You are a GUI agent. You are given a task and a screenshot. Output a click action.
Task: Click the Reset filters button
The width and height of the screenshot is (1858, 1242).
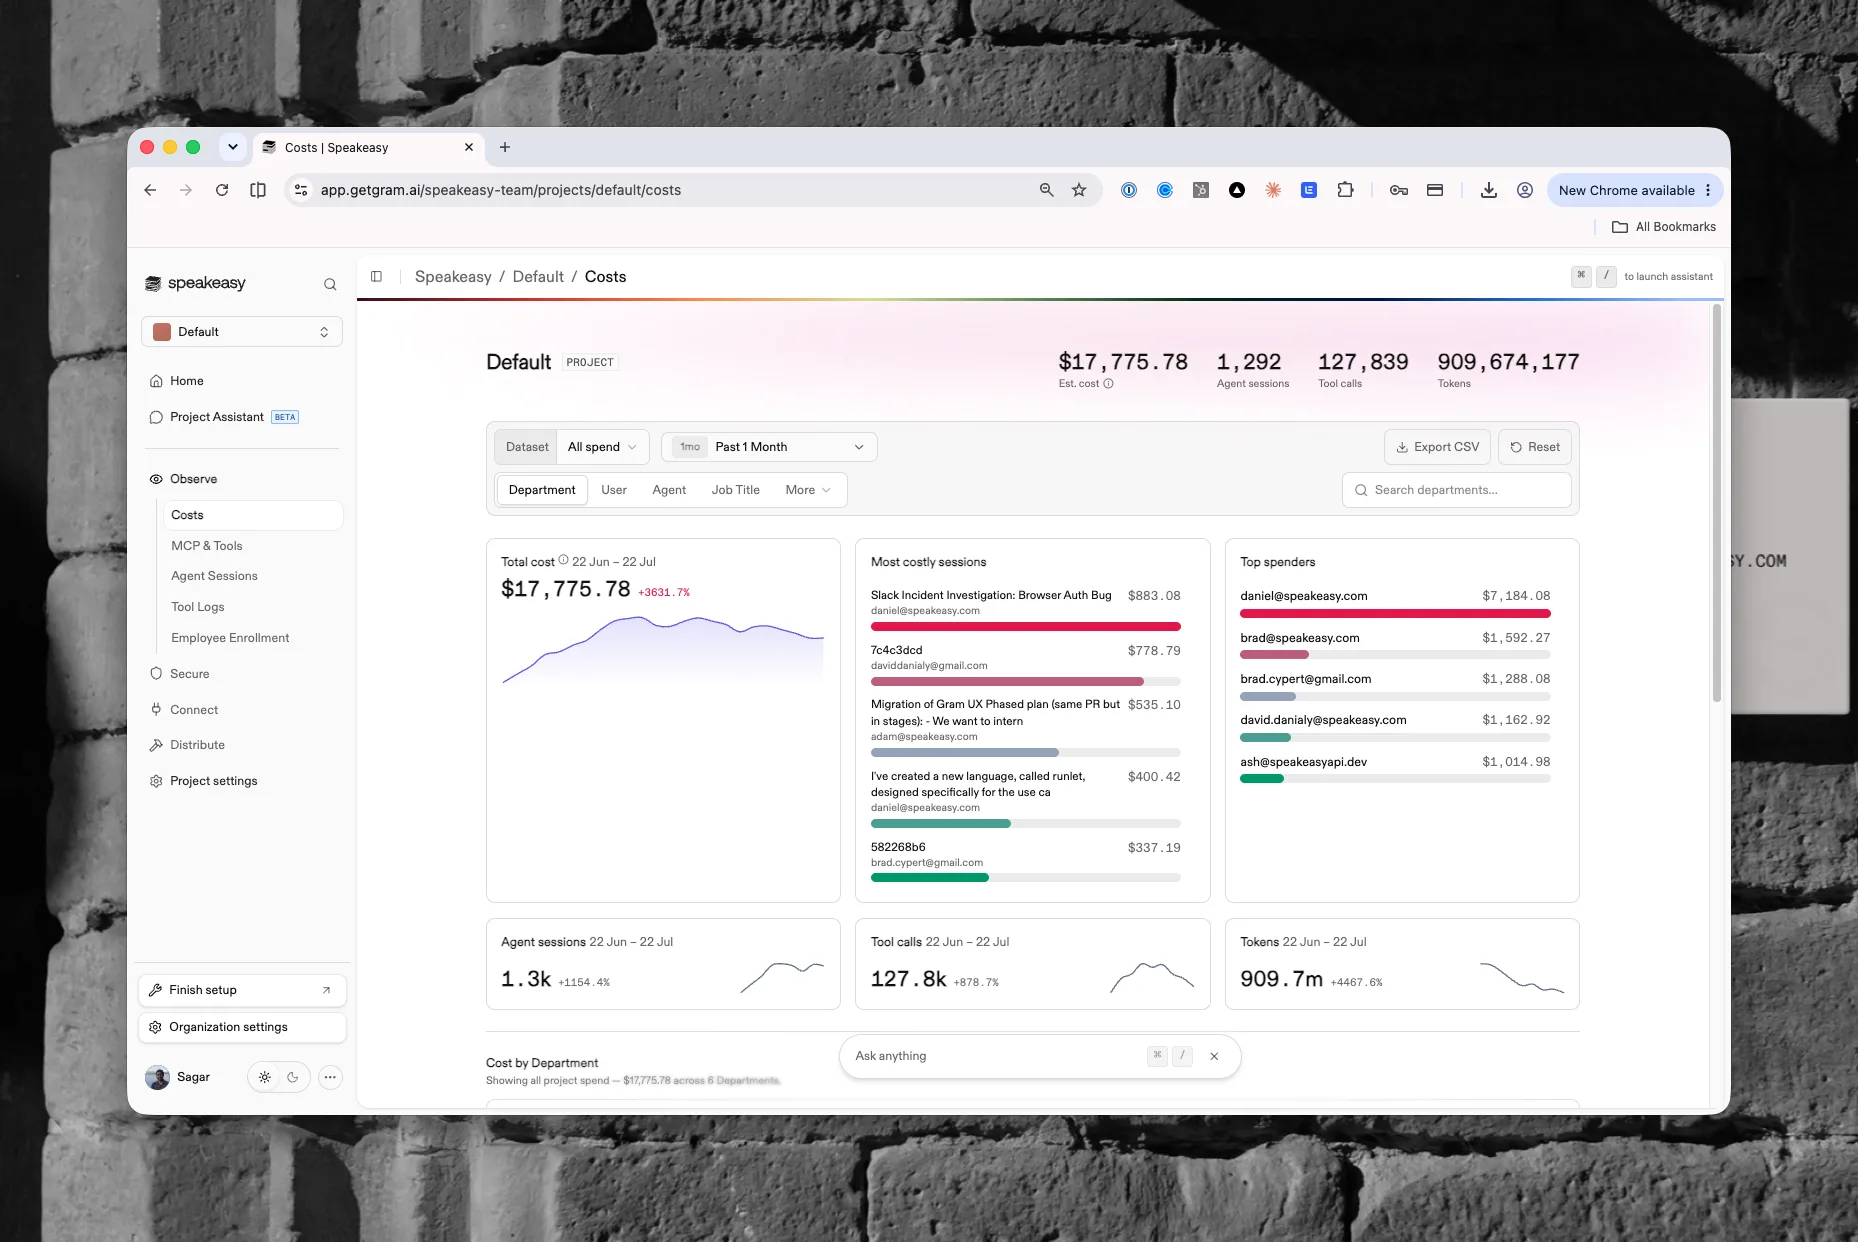[1535, 447]
